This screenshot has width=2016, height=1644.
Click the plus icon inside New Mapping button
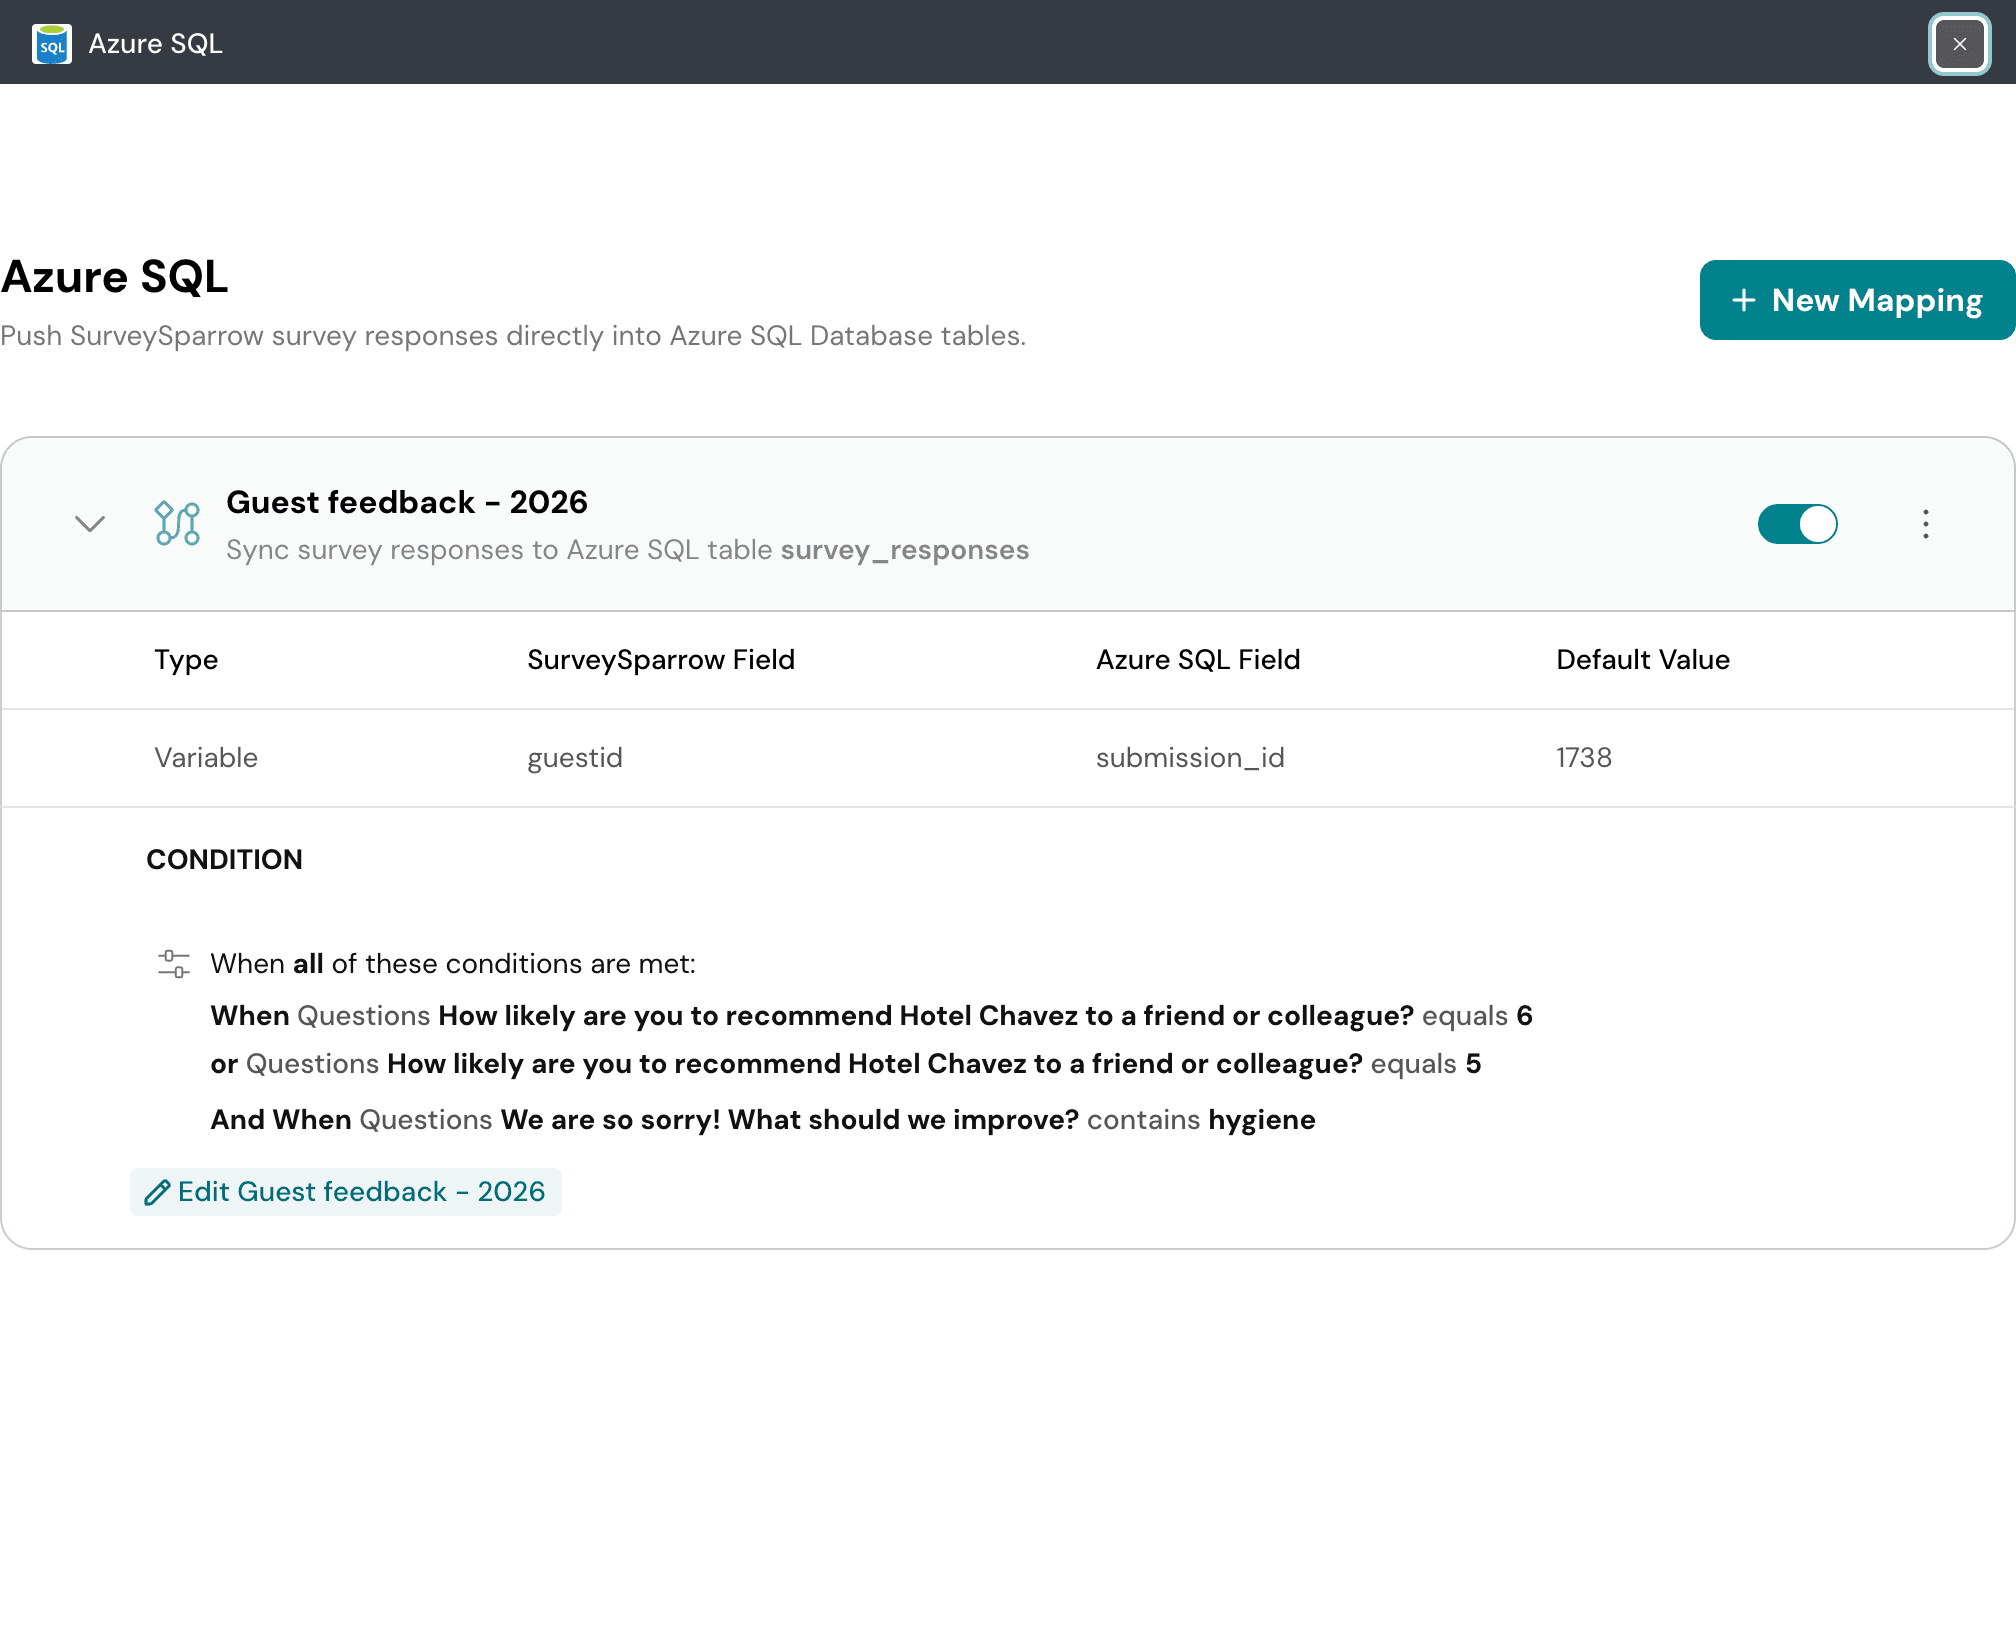click(x=1744, y=300)
